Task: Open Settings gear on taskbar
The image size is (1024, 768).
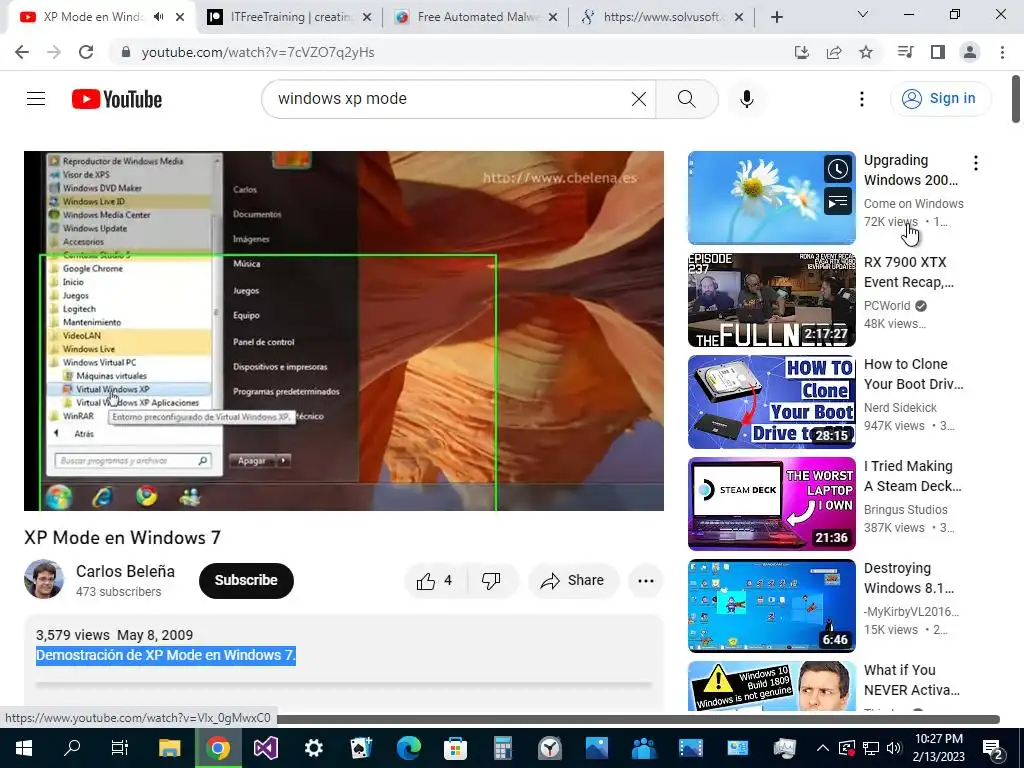Action: click(313, 748)
